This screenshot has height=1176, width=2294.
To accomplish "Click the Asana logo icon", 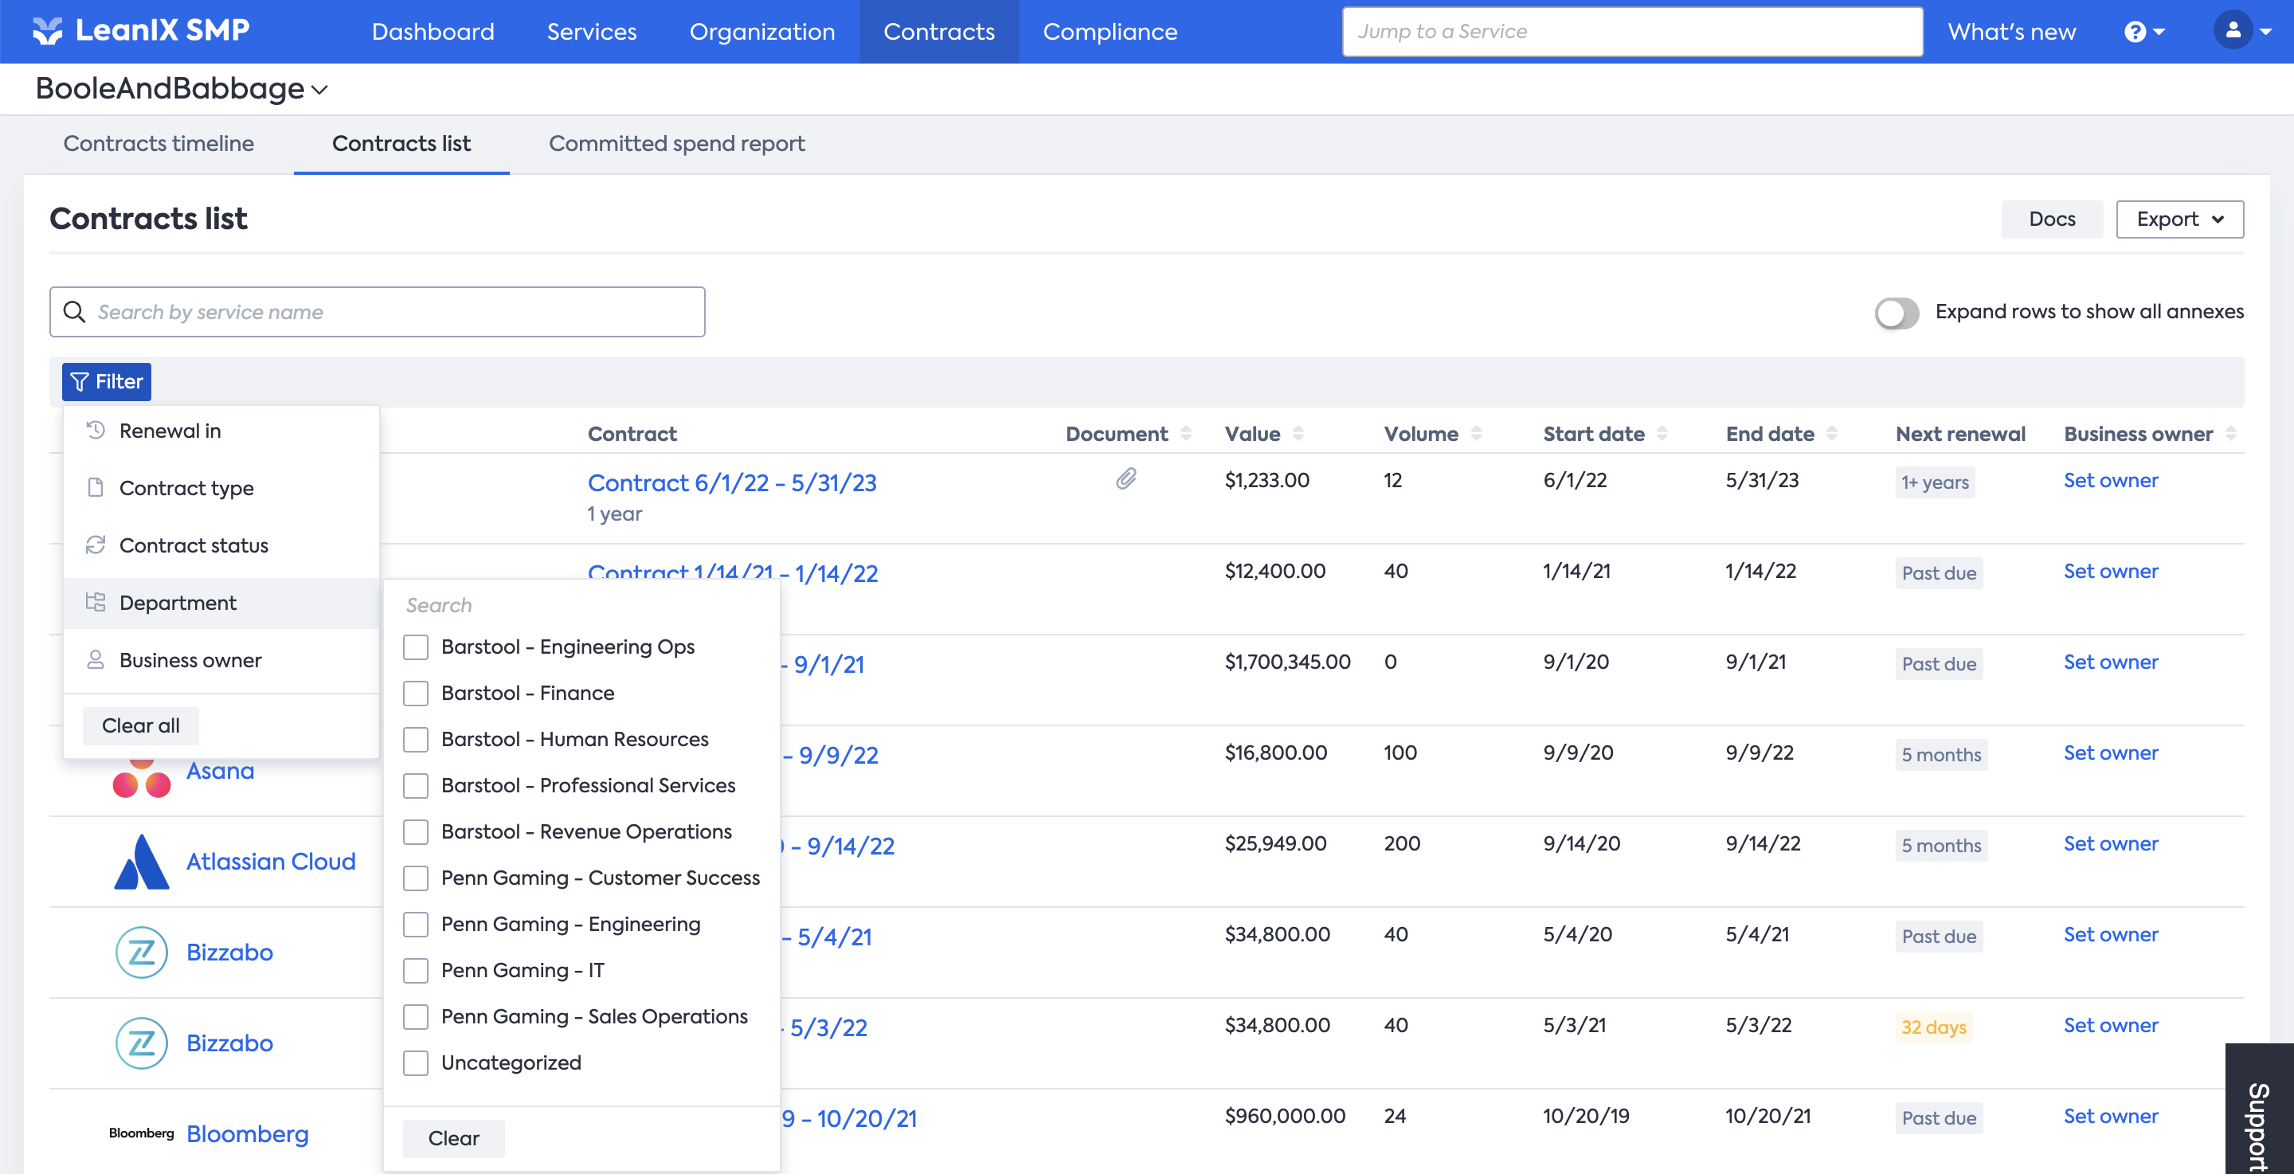I will coord(141,780).
